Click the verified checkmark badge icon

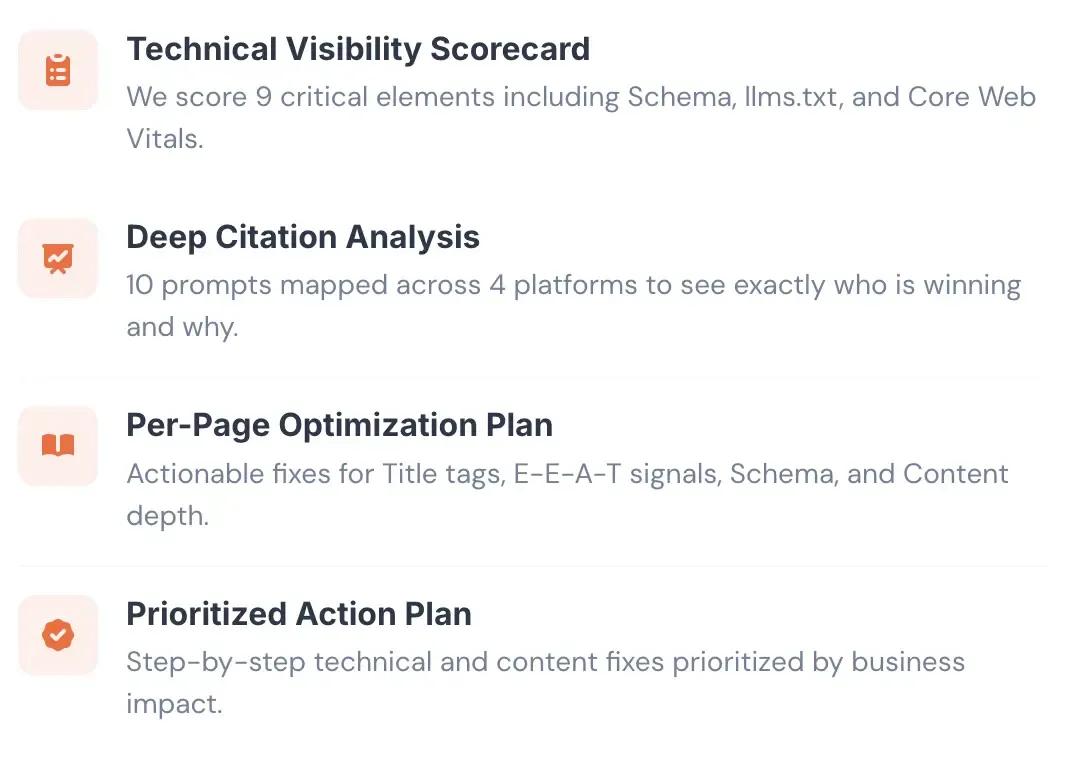(58, 634)
